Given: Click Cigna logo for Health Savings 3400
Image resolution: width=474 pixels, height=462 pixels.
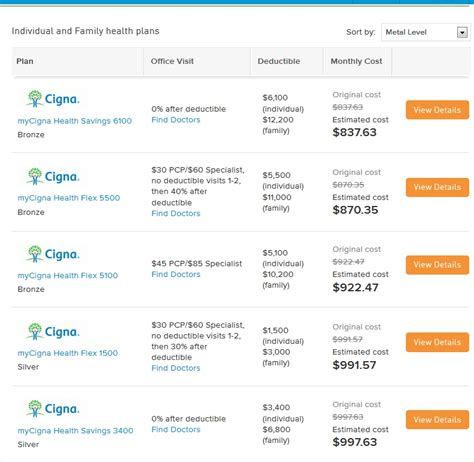Looking at the screenshot, I should [x=53, y=409].
